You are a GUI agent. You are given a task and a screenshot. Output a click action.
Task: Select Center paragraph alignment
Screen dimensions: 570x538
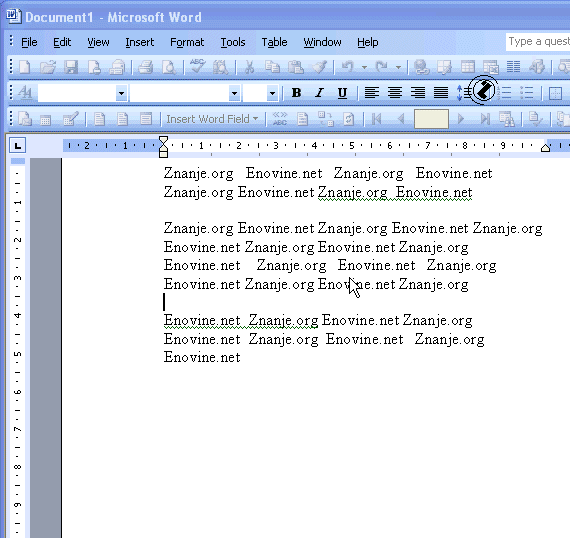395,93
